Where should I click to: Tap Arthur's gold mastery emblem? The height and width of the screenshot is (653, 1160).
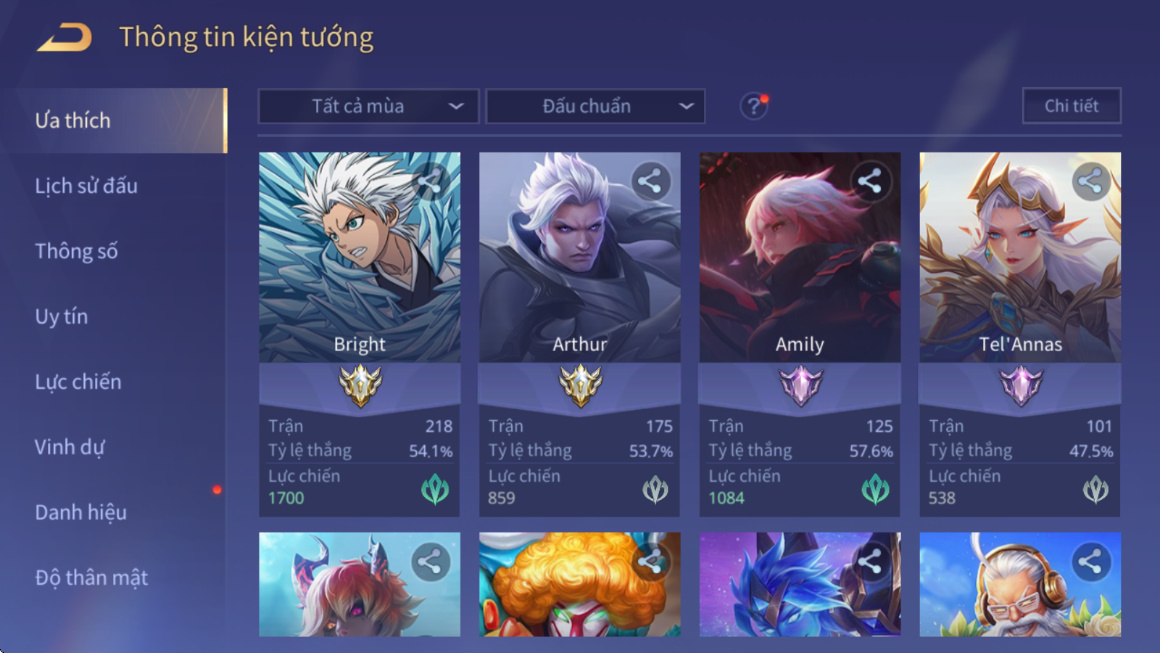(580, 385)
